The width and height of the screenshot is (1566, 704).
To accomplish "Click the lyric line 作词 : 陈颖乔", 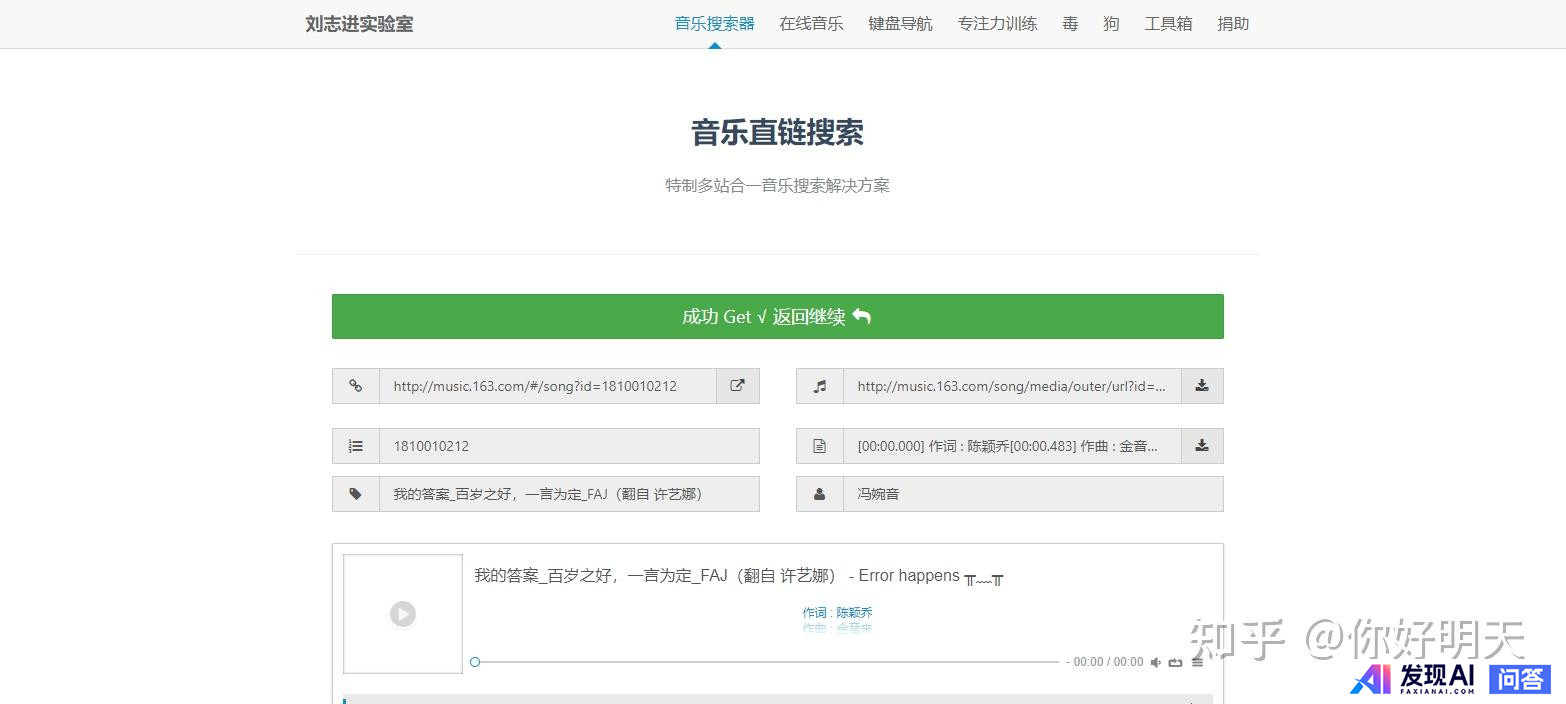I will [837, 612].
